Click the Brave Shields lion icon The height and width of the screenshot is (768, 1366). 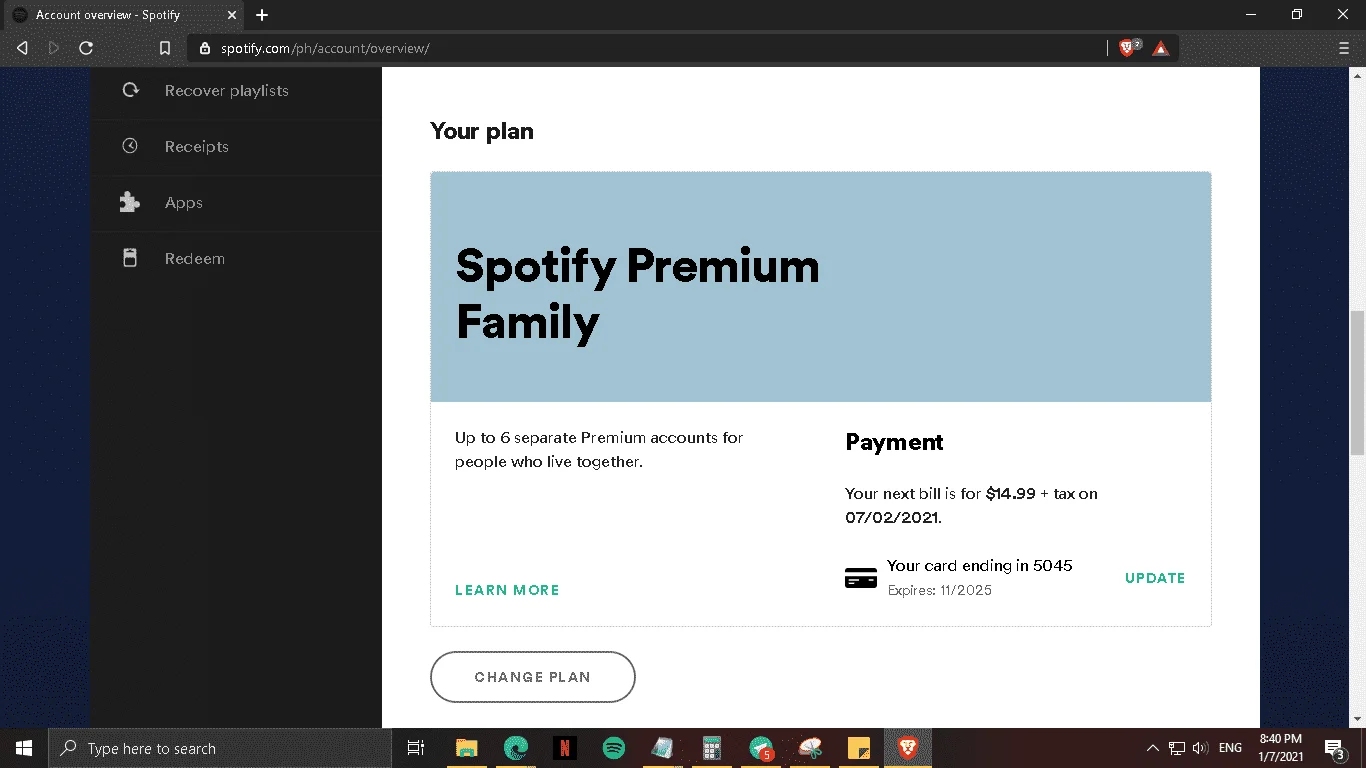pyautogui.click(x=1128, y=48)
